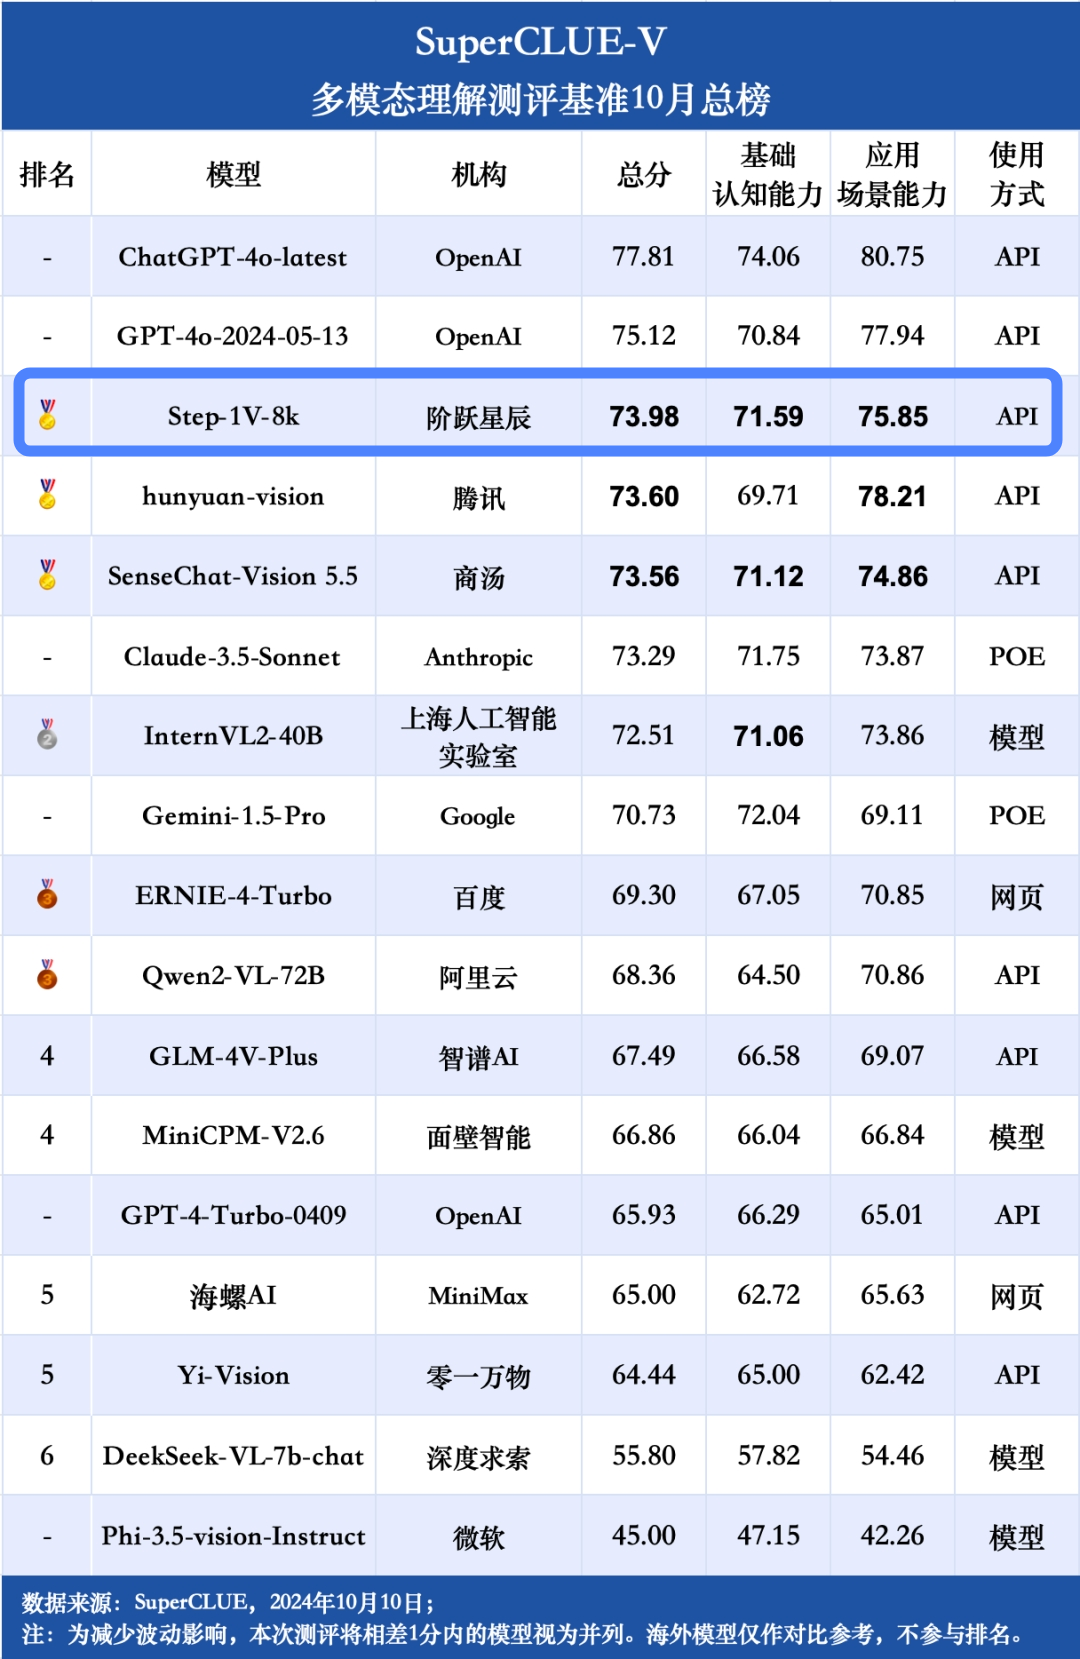The height and width of the screenshot is (1659, 1080).
Task: Click the total score 73.56
Action: tap(644, 576)
